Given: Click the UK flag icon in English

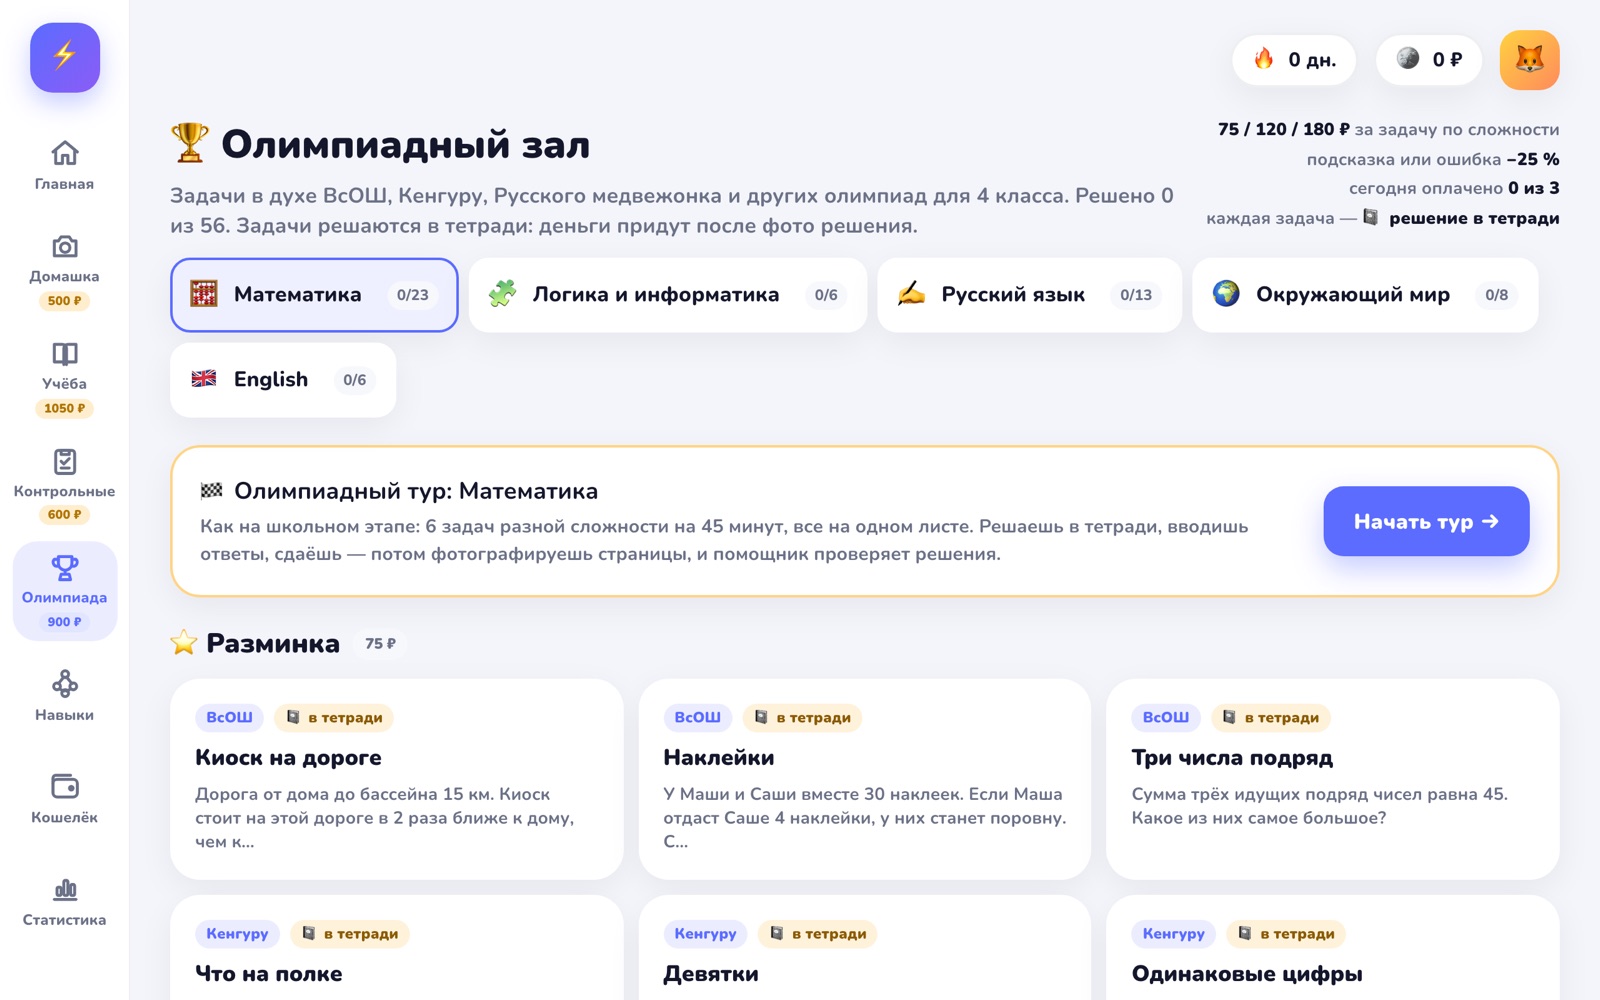Looking at the screenshot, I should point(204,379).
